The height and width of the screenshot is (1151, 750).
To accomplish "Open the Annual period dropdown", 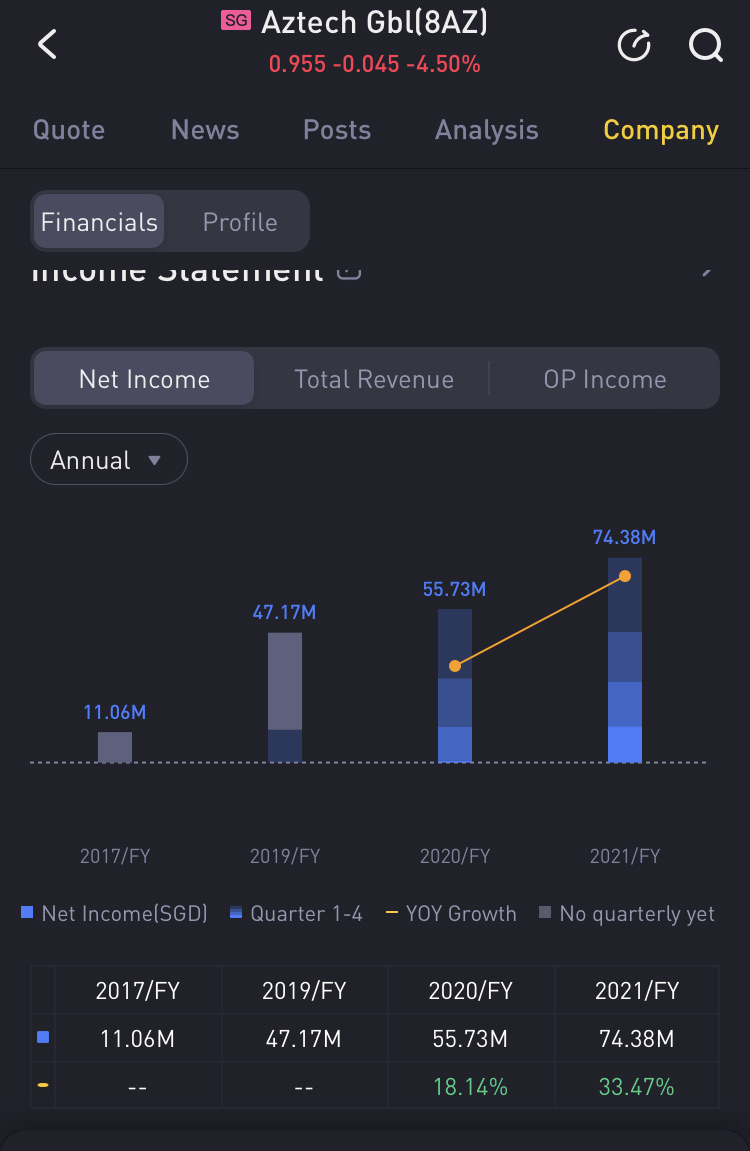I will (x=109, y=460).
